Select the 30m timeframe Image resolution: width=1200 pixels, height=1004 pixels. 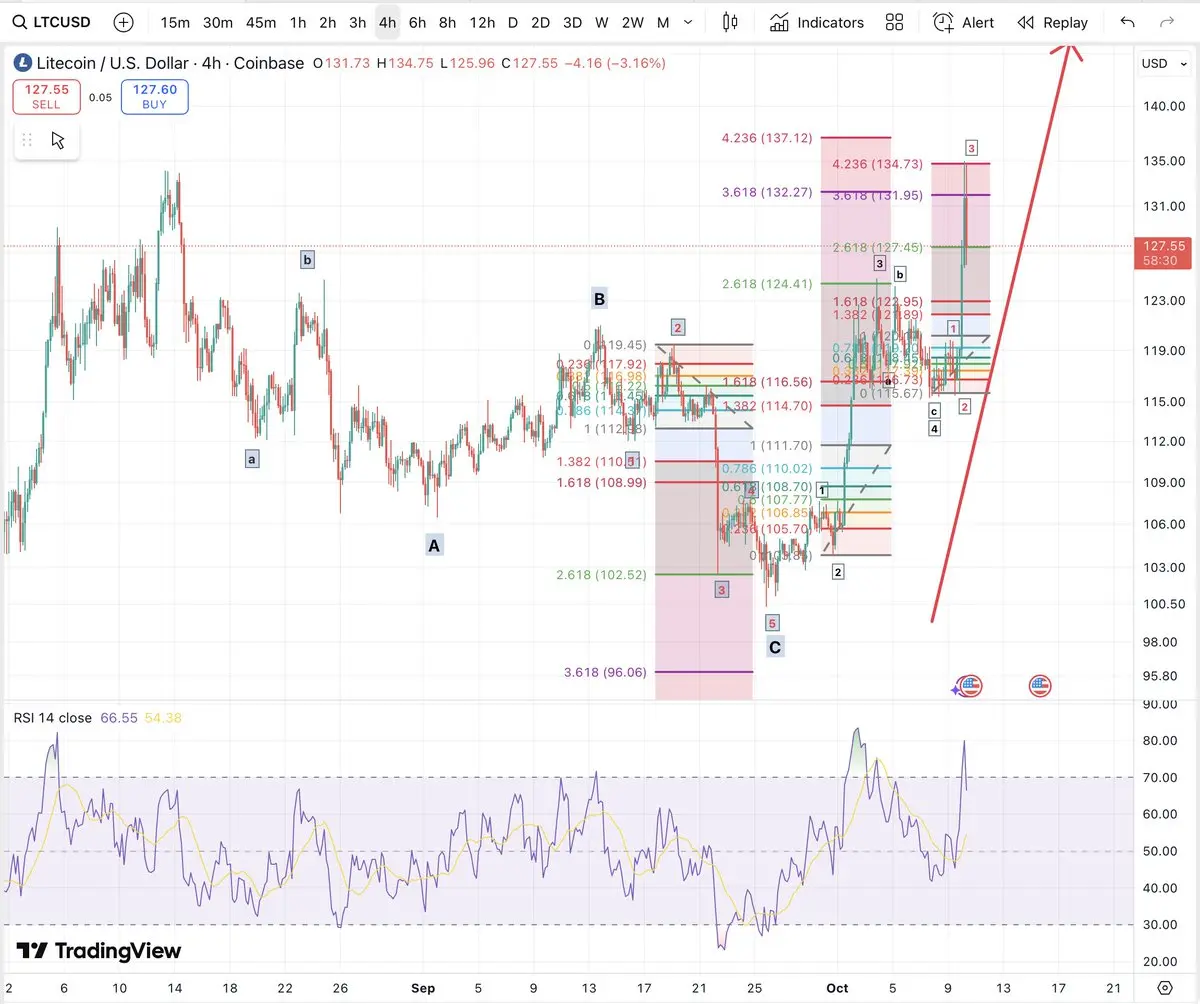(x=217, y=22)
